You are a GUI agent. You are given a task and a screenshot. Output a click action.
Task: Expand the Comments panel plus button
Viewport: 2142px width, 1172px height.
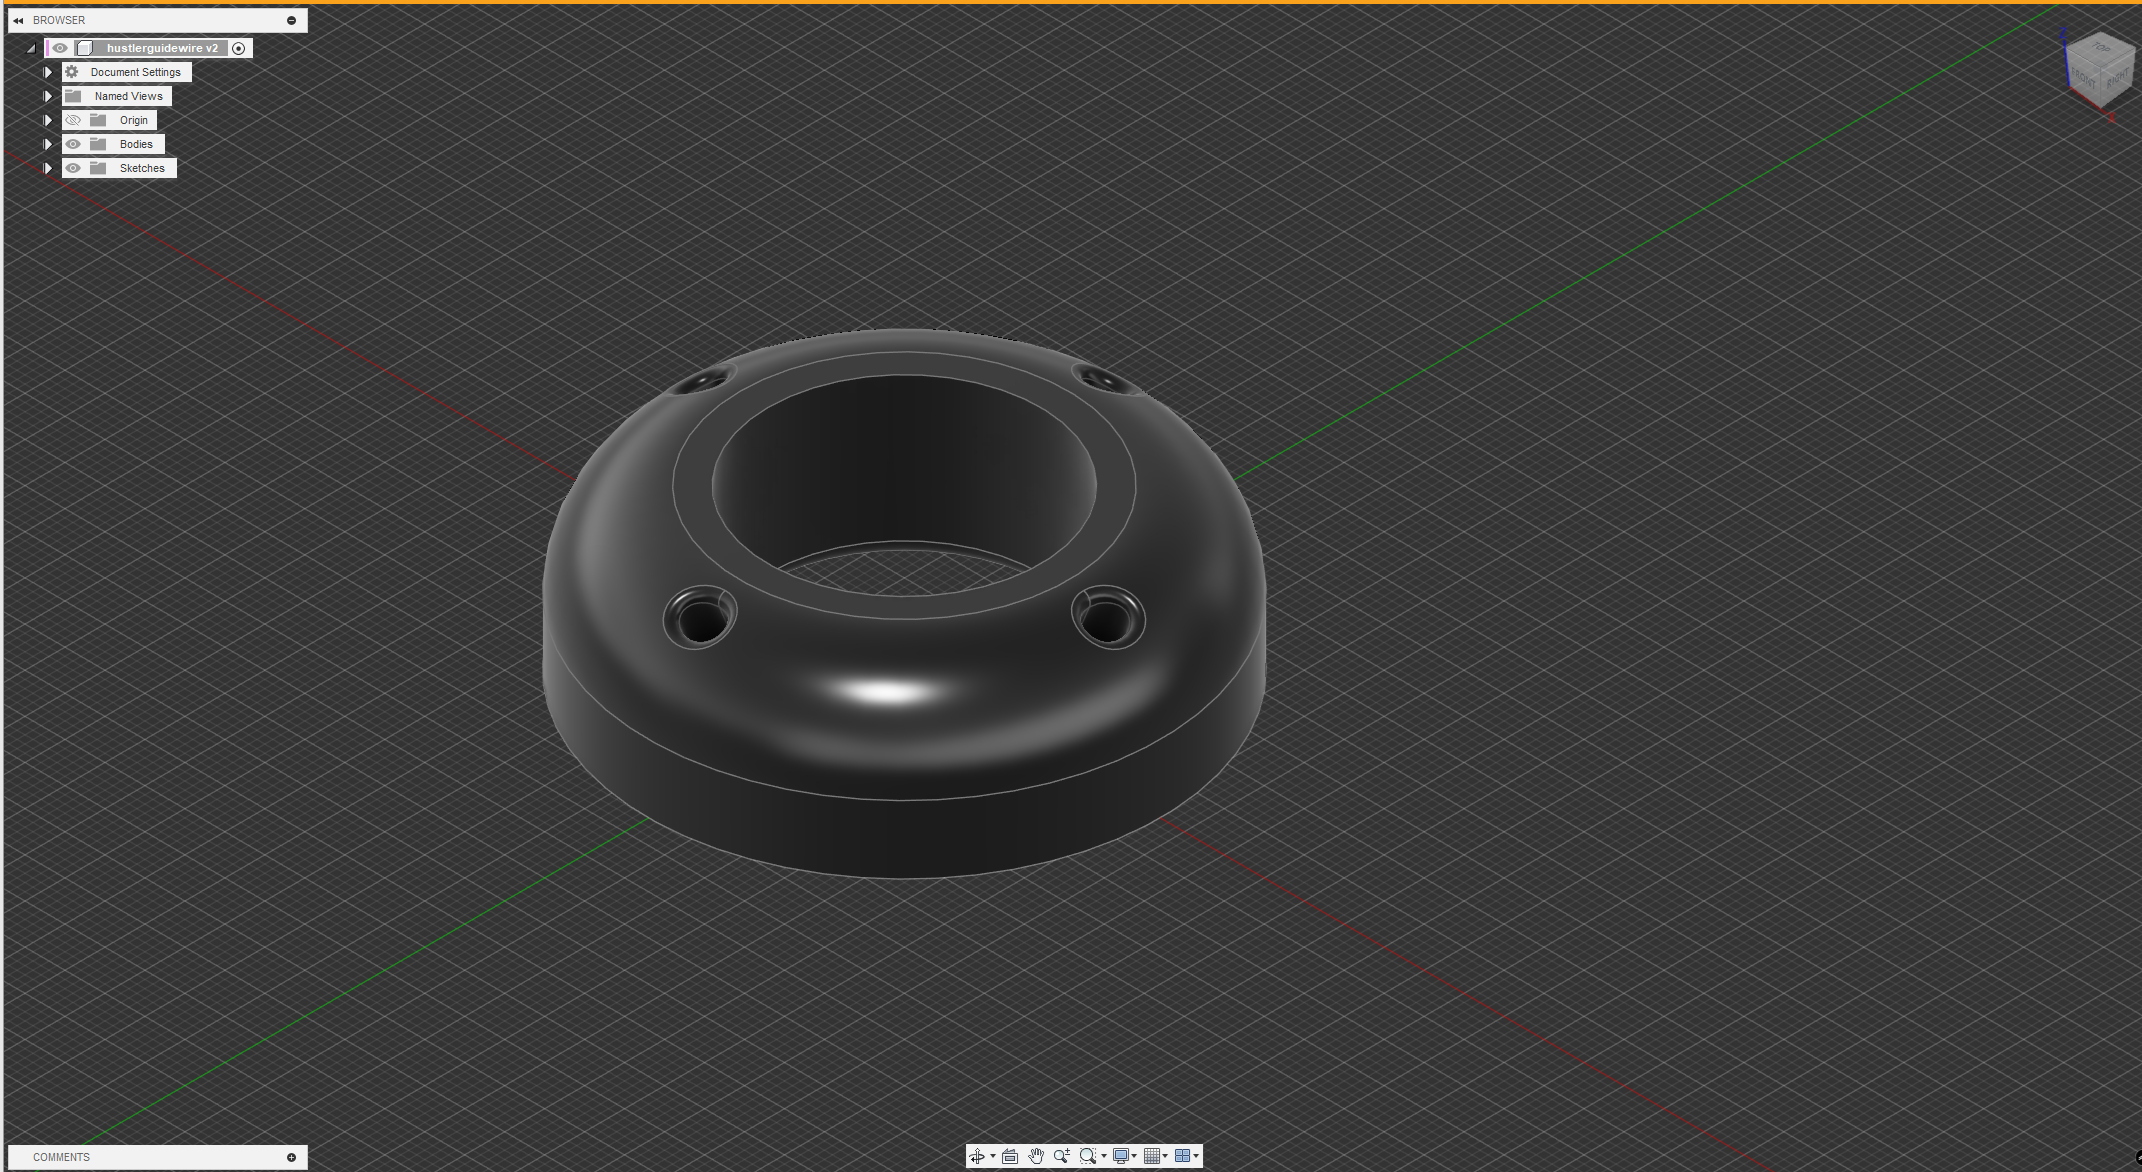pyautogui.click(x=291, y=1157)
